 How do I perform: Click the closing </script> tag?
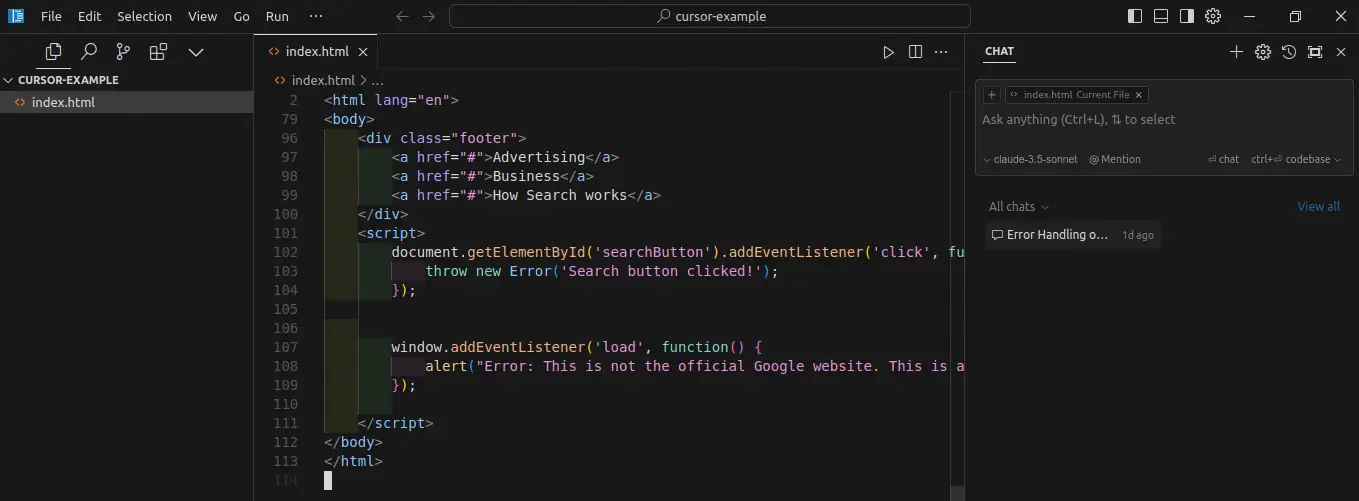click(x=396, y=423)
